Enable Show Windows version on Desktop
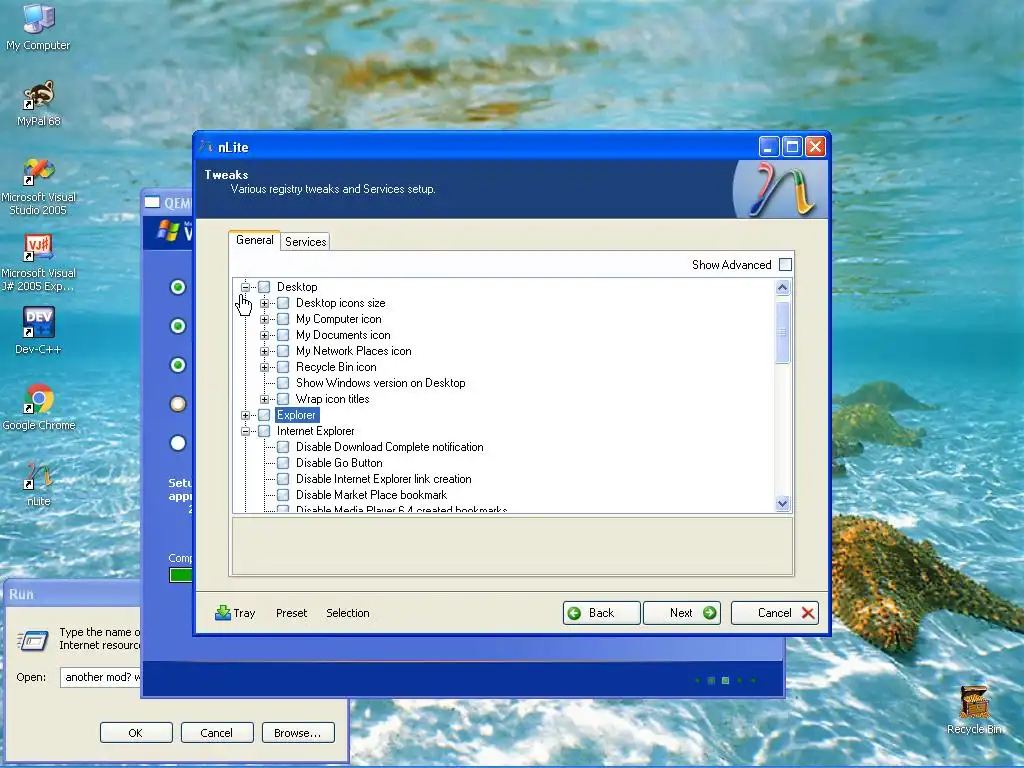The width and height of the screenshot is (1024, 768). 283,383
